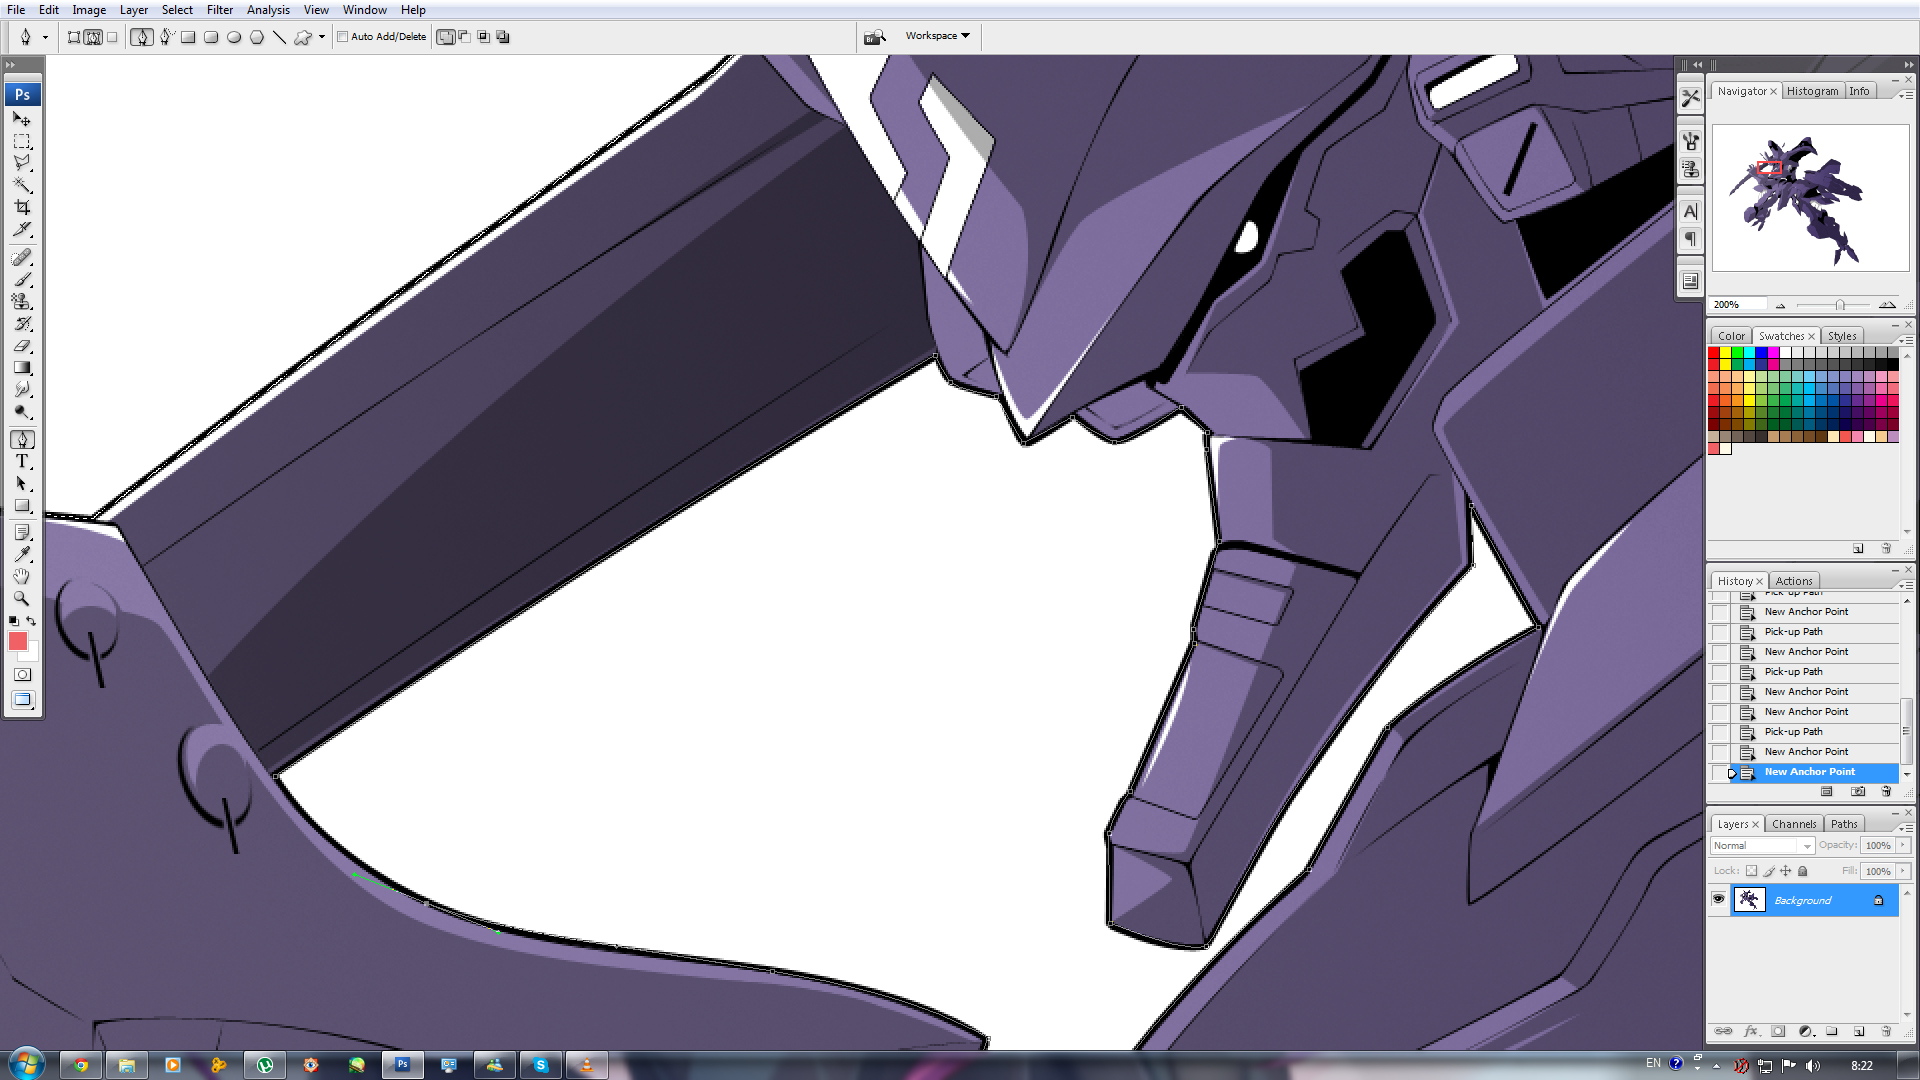Pick the Eraser tool
The width and height of the screenshot is (1920, 1080).
pos(22,345)
